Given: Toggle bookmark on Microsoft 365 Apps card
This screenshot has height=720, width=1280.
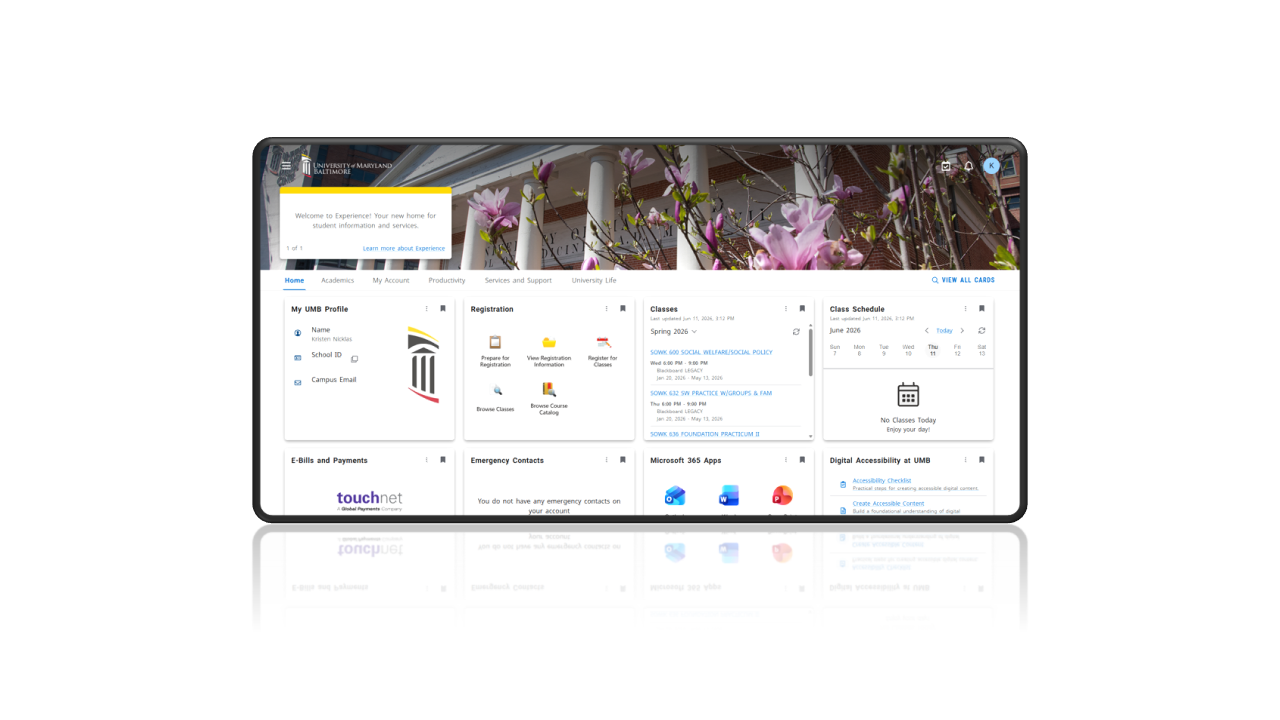Looking at the screenshot, I should [802, 460].
